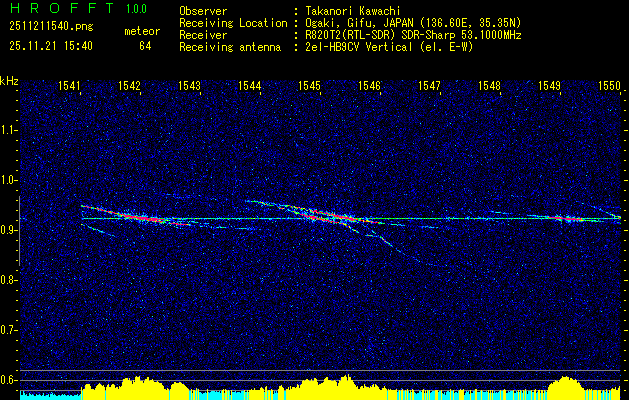Click the meteor count value 64
This screenshot has width=629, height=400.
(145, 46)
